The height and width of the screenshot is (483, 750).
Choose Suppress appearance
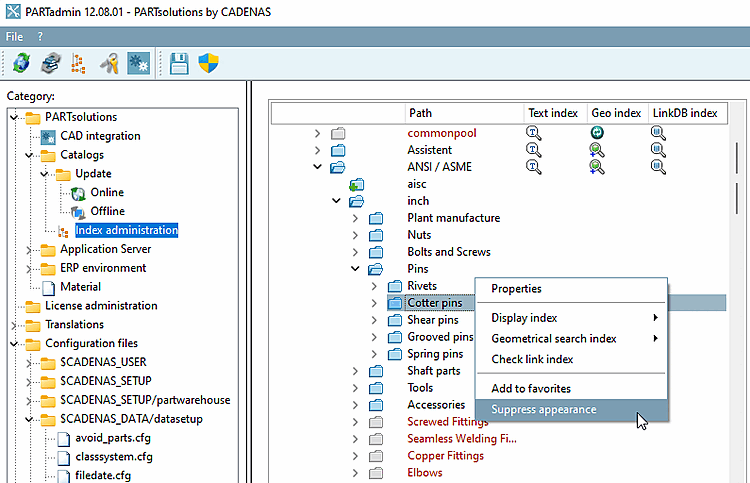[571, 410]
